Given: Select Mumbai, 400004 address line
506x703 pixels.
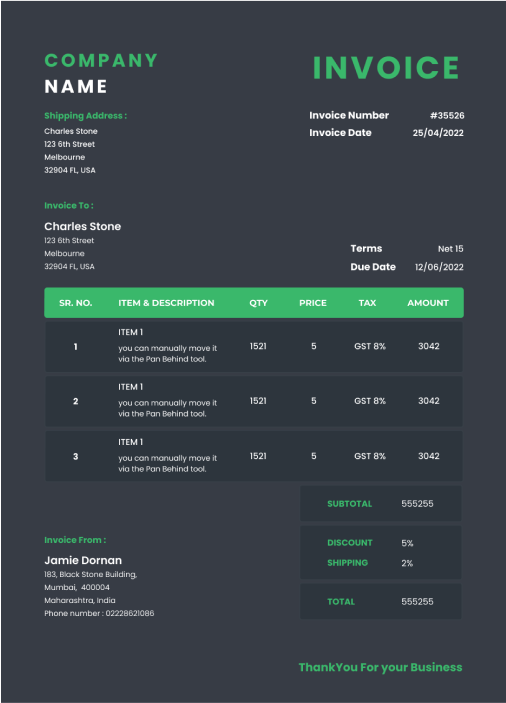Looking at the screenshot, I should (x=77, y=587).
